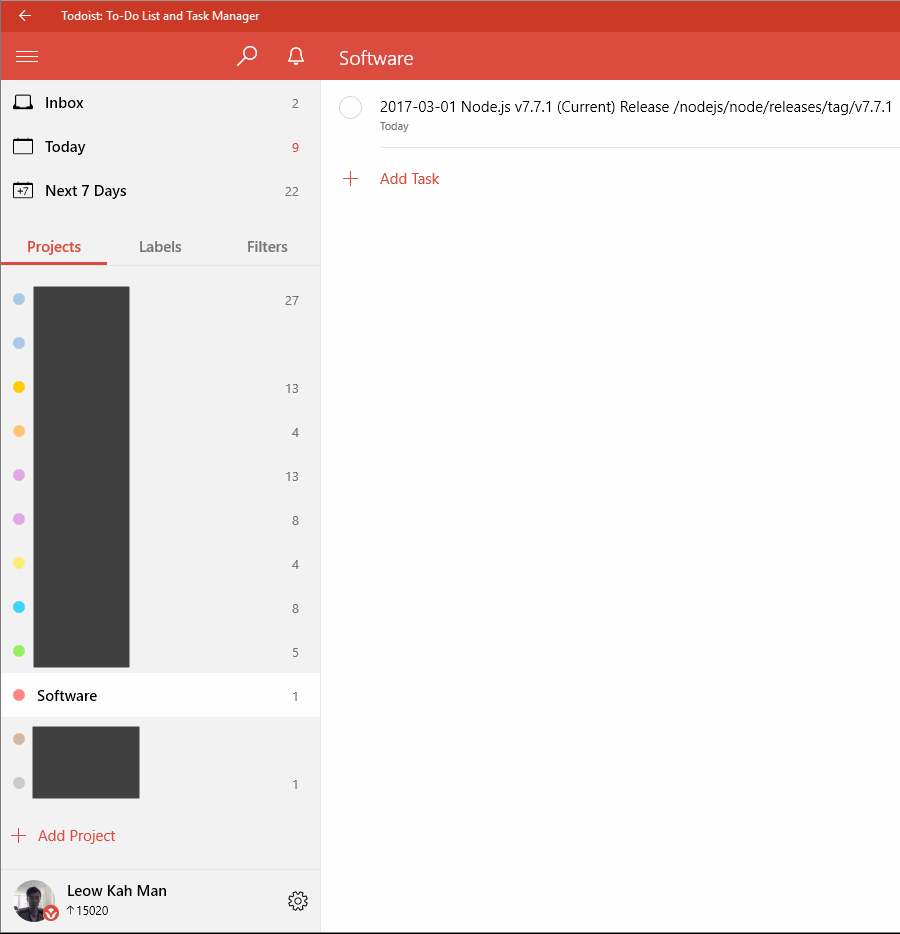Click the Add Task link
This screenshot has width=900, height=934.
click(x=410, y=179)
